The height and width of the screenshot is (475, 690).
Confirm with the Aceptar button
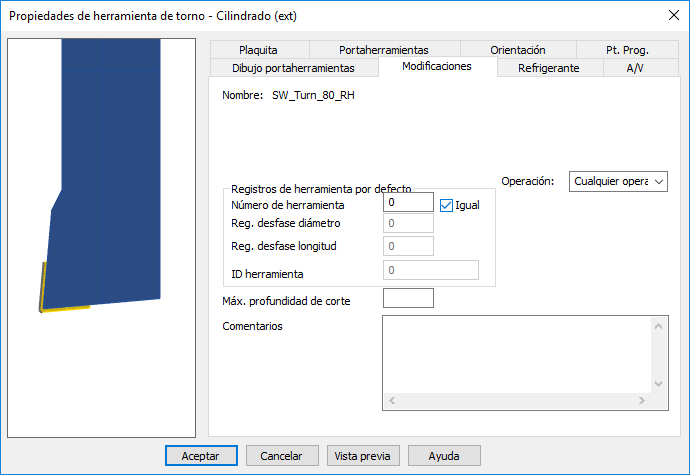point(201,456)
